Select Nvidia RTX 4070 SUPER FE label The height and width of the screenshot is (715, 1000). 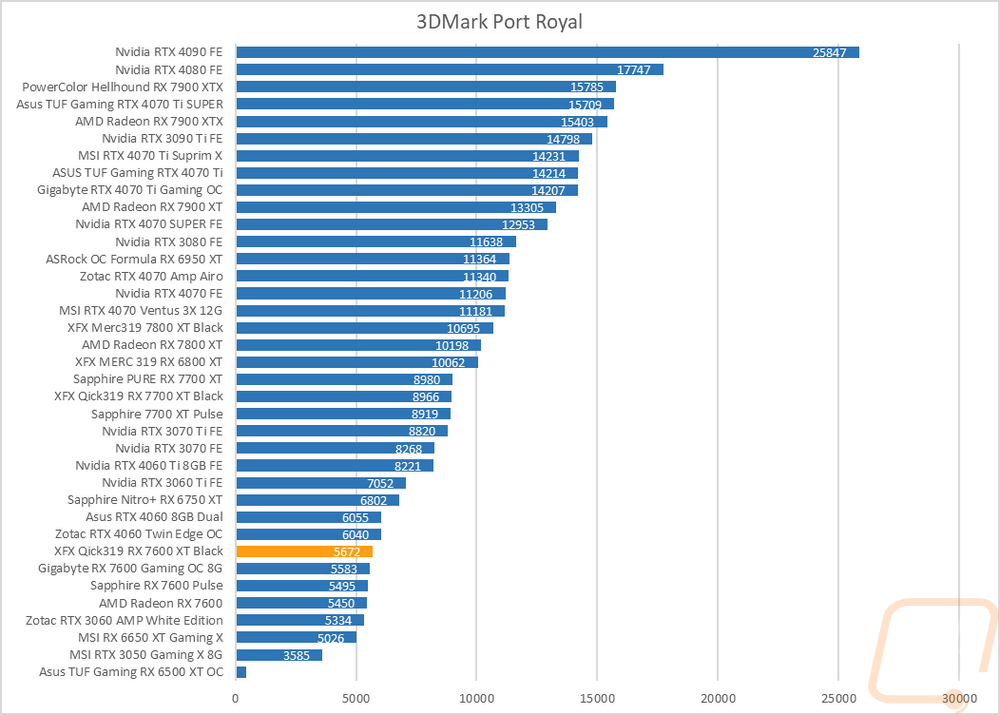click(x=149, y=224)
